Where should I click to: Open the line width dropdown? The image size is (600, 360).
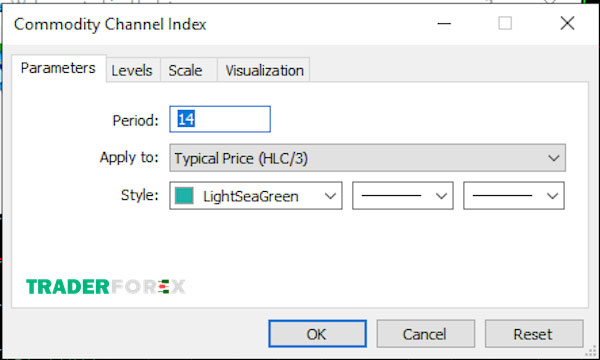pyautogui.click(x=514, y=196)
